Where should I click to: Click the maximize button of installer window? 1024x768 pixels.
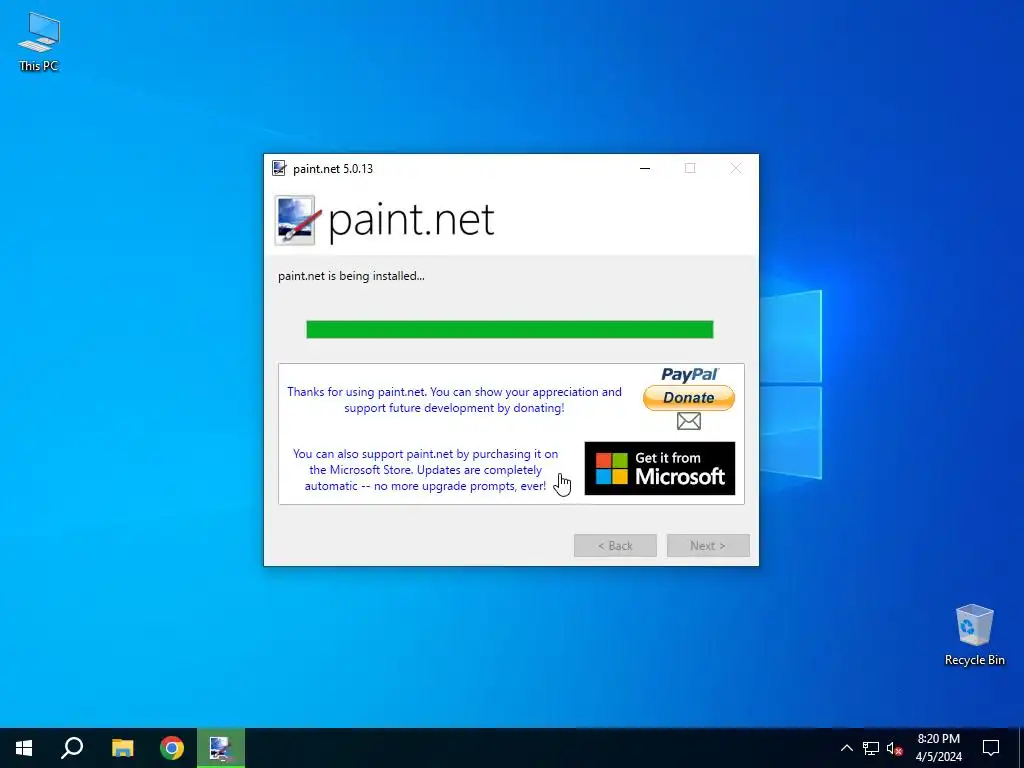[x=690, y=168]
